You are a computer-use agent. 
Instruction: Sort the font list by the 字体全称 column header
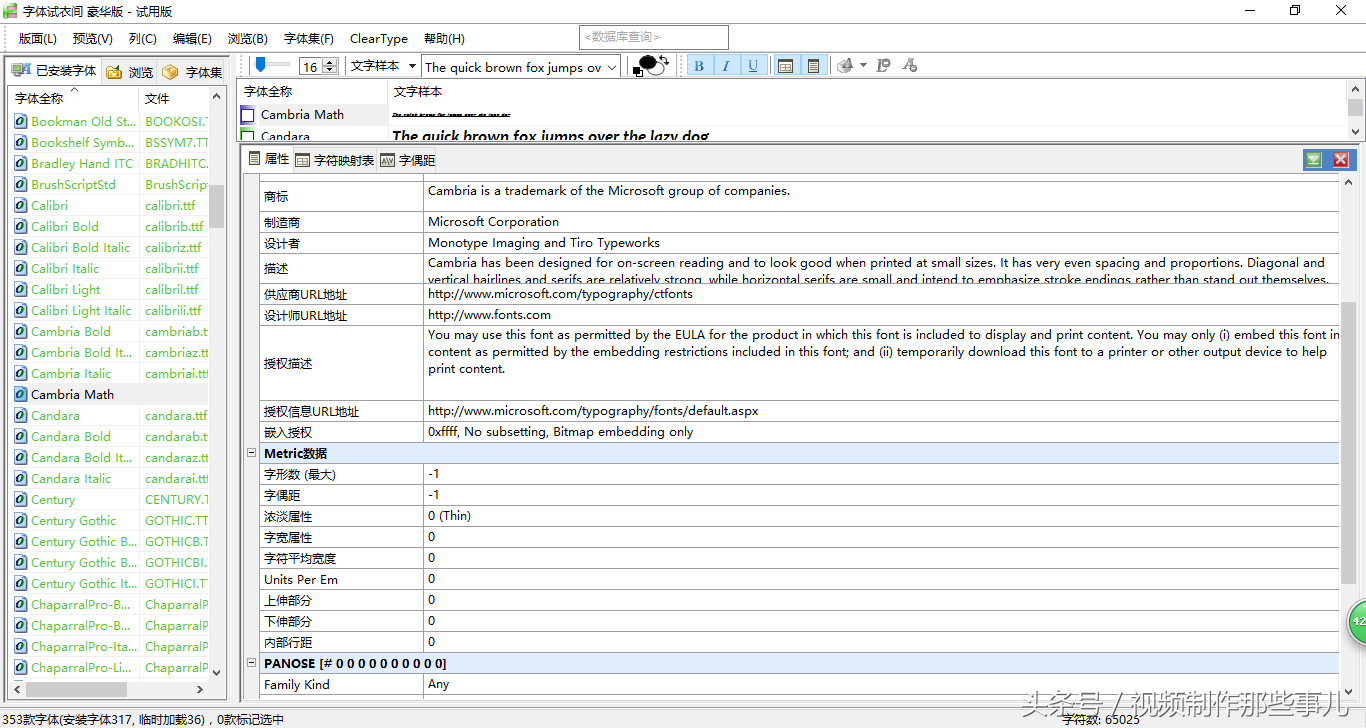(x=74, y=98)
